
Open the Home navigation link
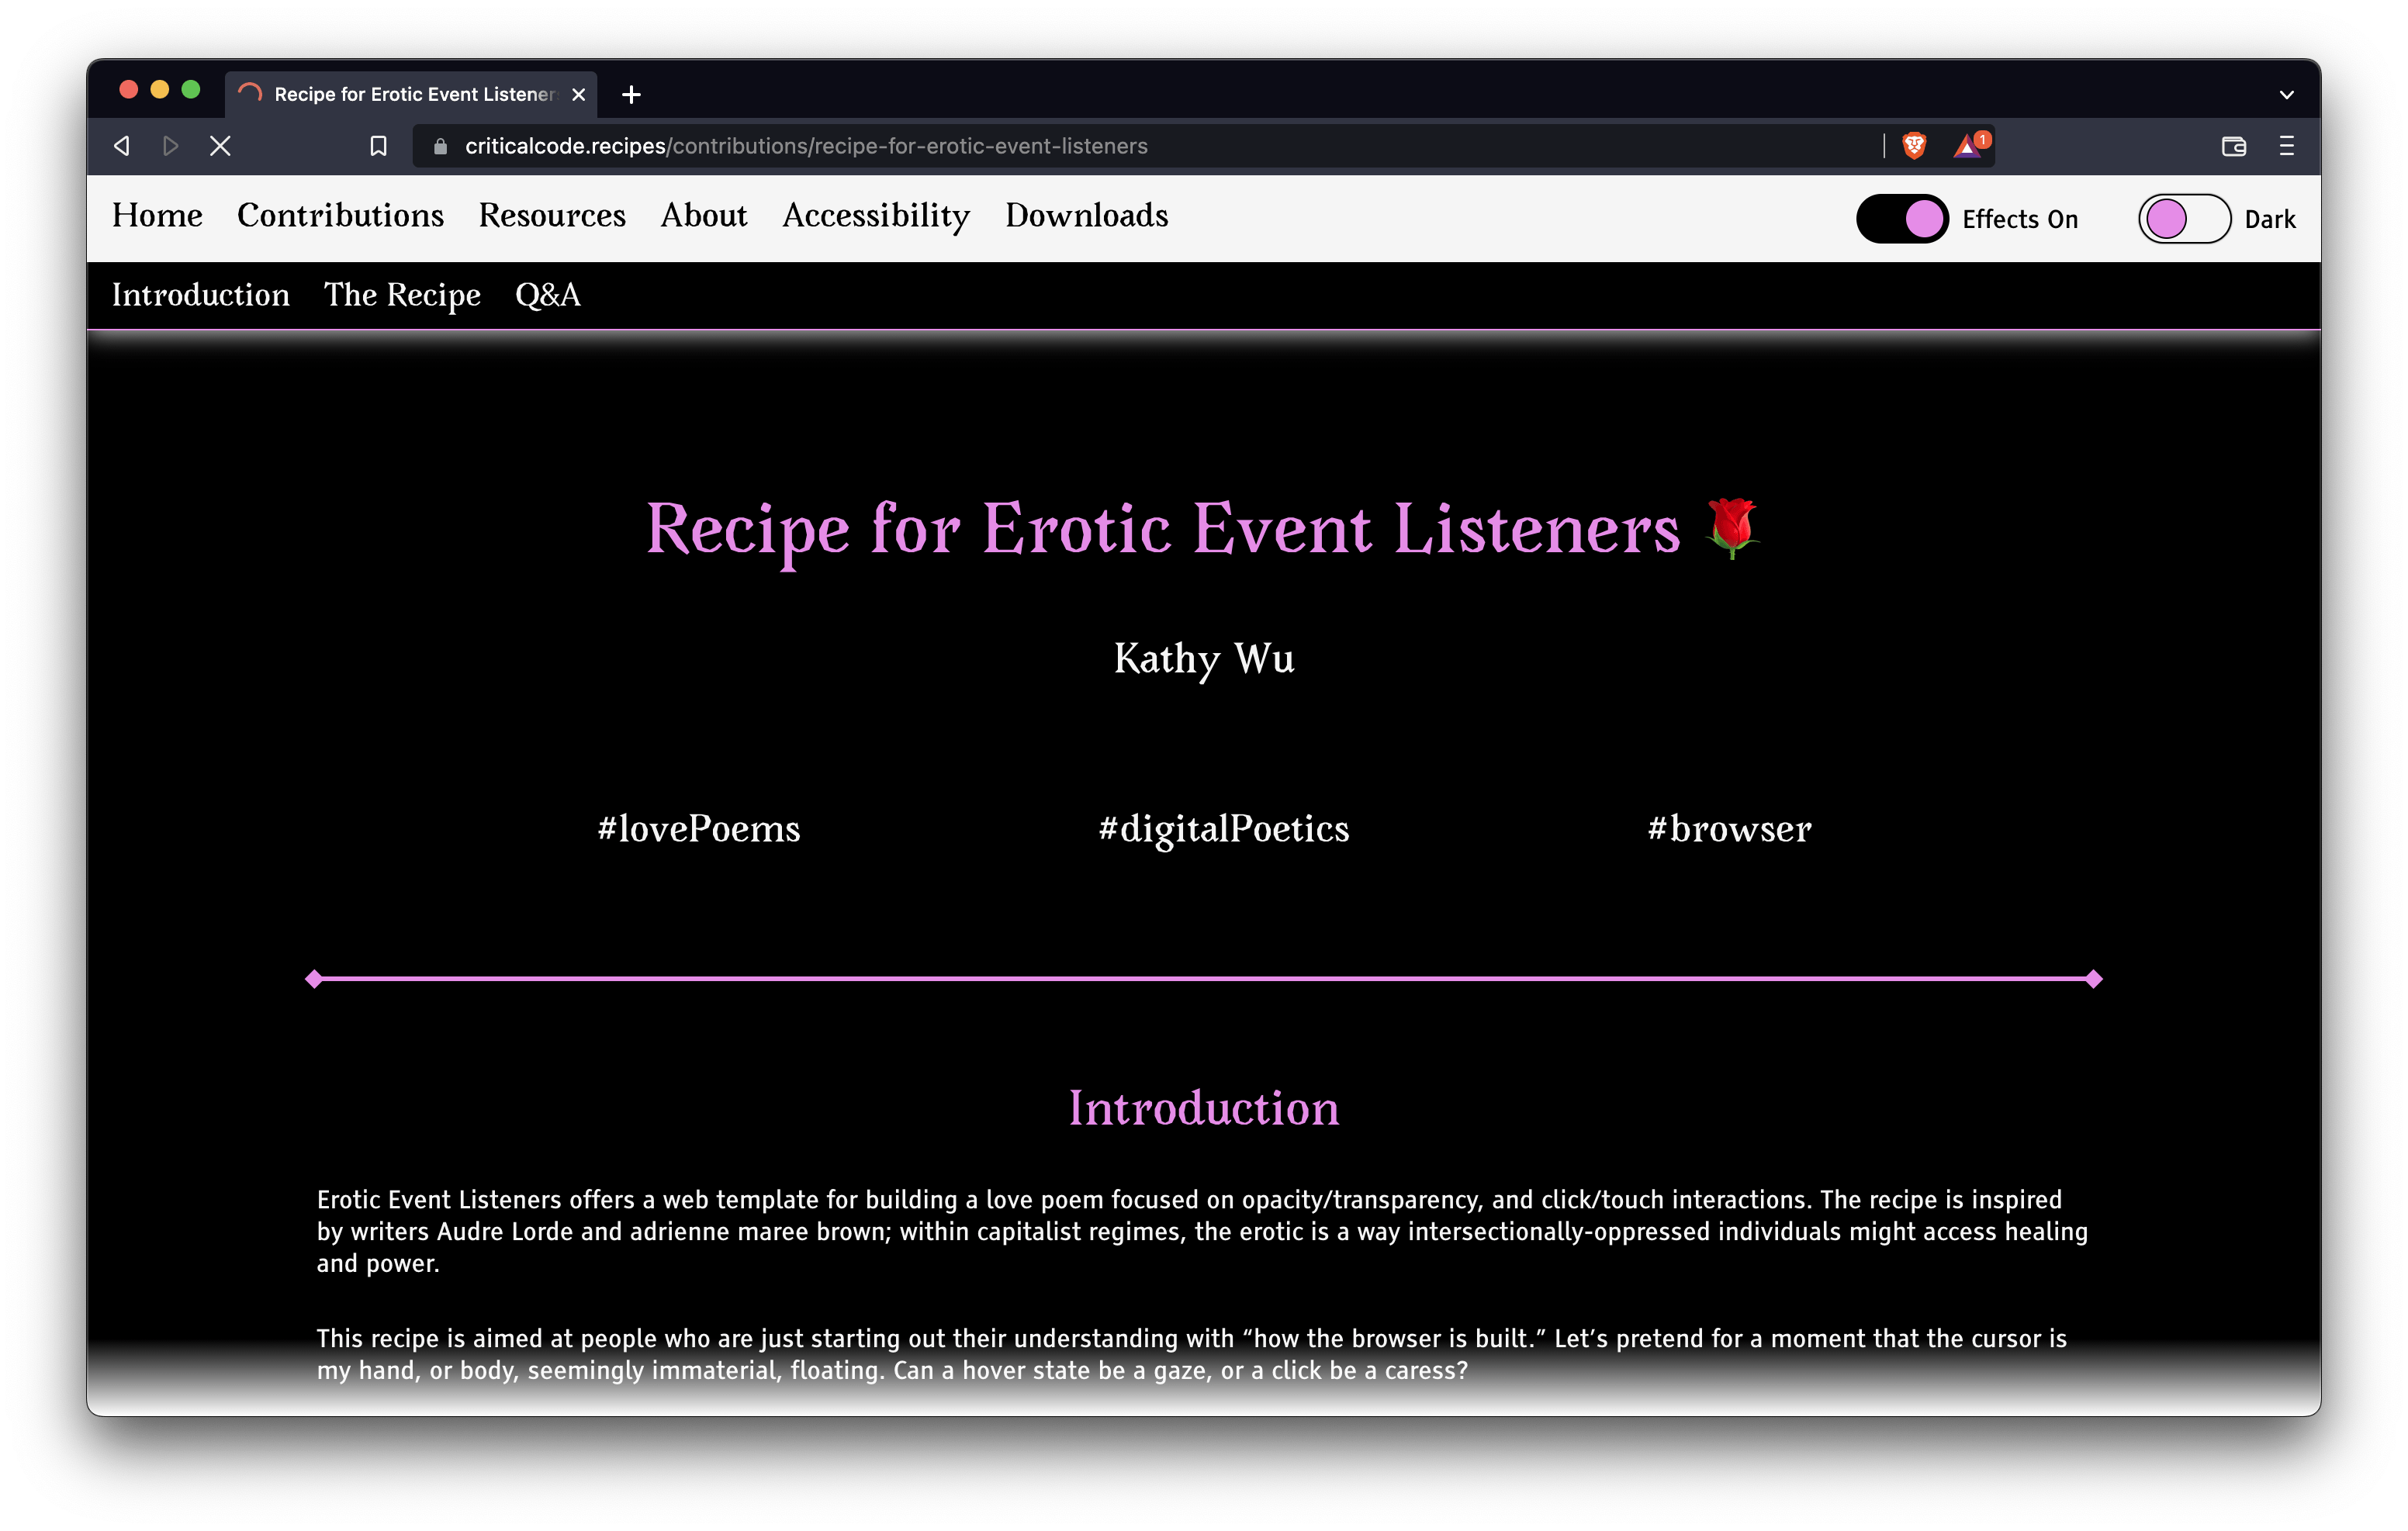[x=157, y=216]
